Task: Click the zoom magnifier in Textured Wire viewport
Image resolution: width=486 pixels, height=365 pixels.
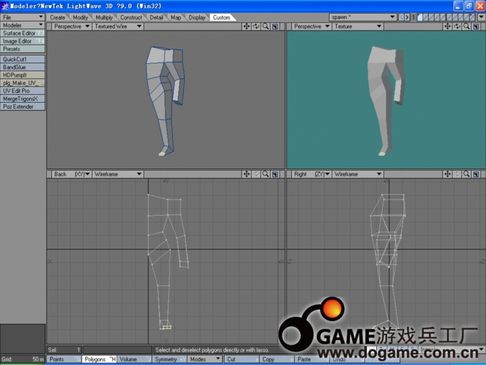Action: point(265,26)
